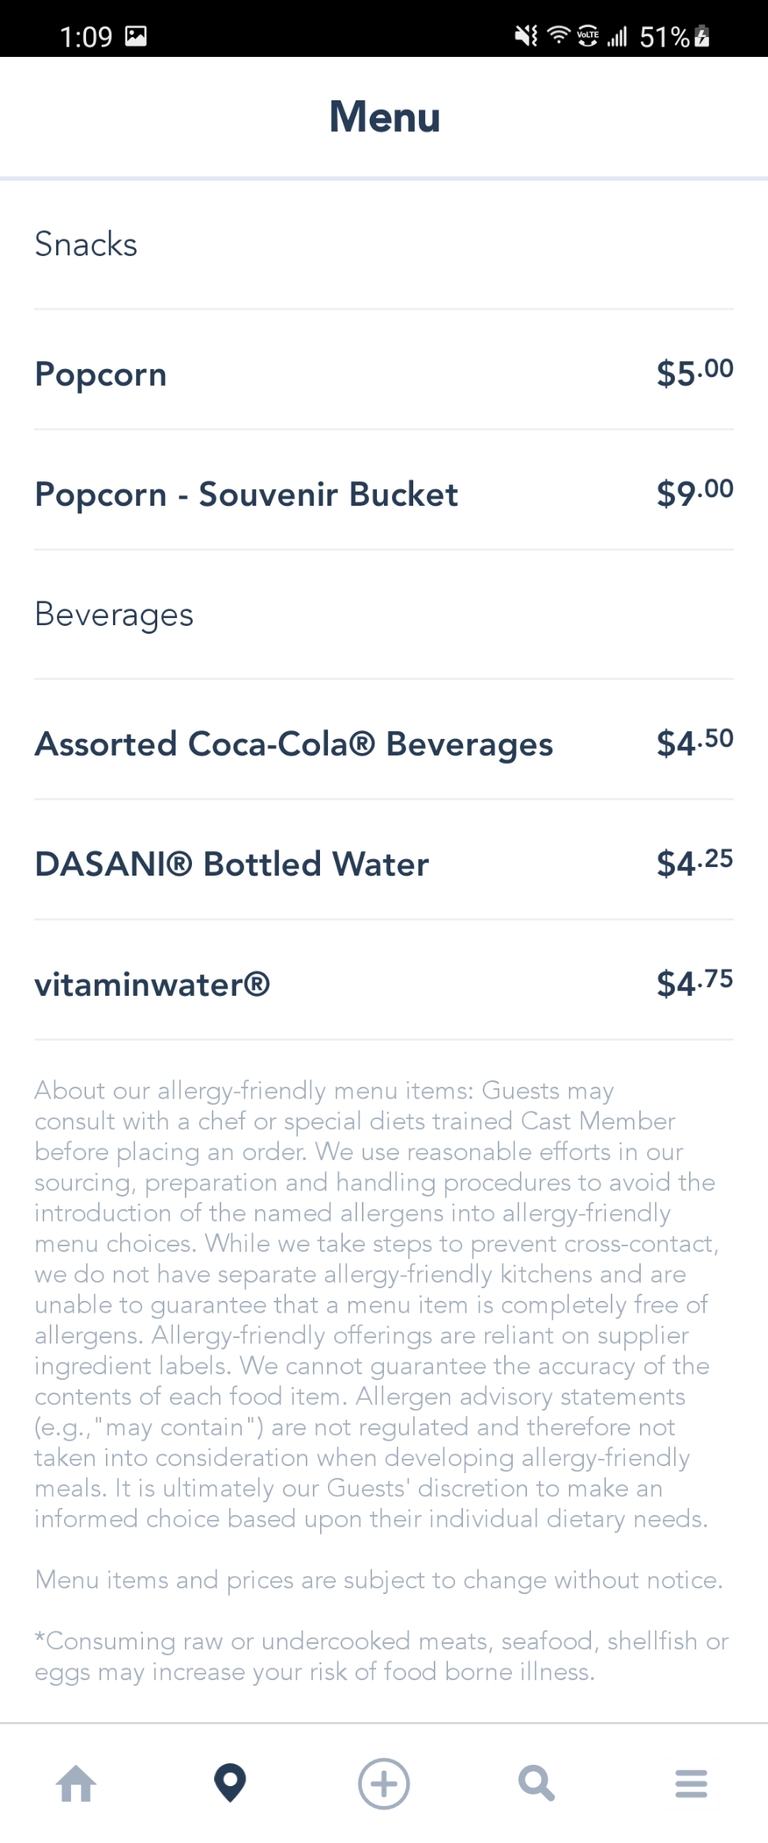768x1843 pixels.
Task: Tap the Snacks section header
Action: (86, 244)
